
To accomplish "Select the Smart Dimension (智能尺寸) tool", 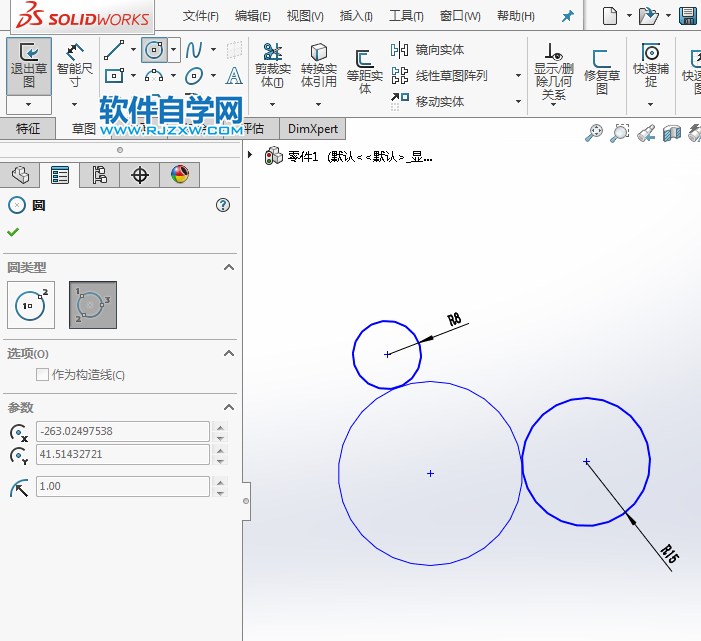I will pyautogui.click(x=75, y=65).
